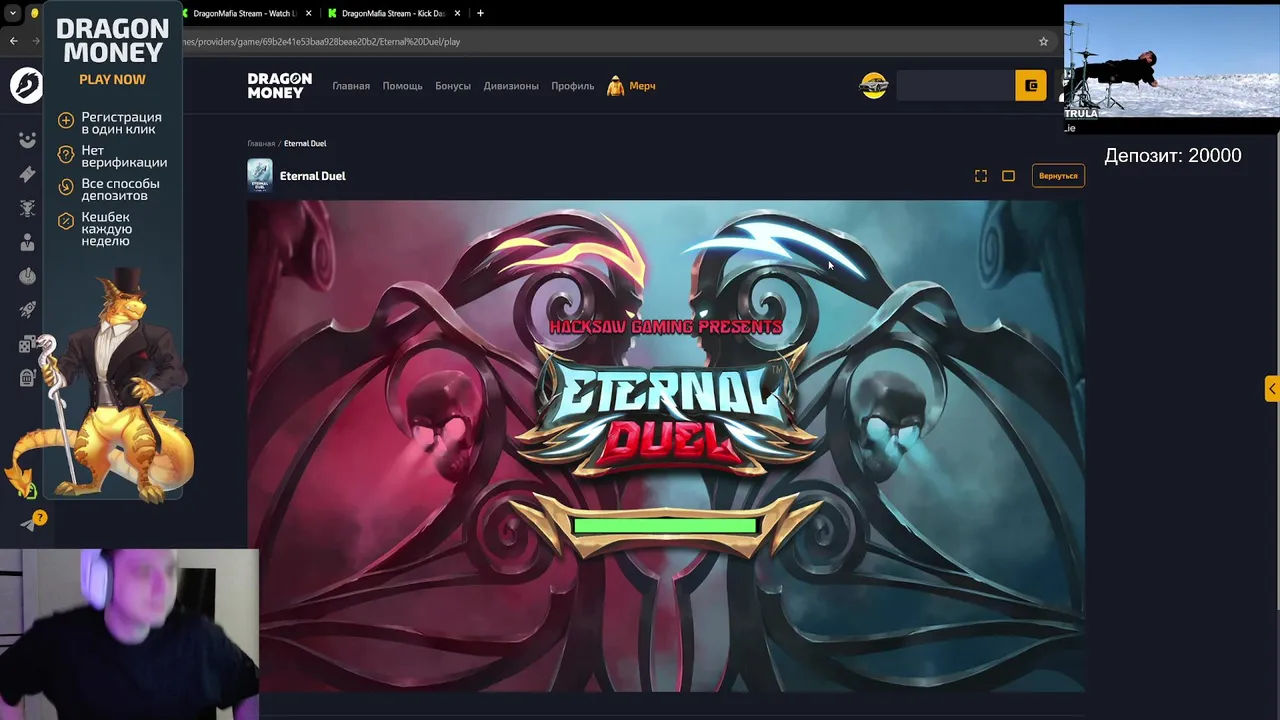Open the Бонусы menu item
1280x720 pixels.
[x=453, y=86]
